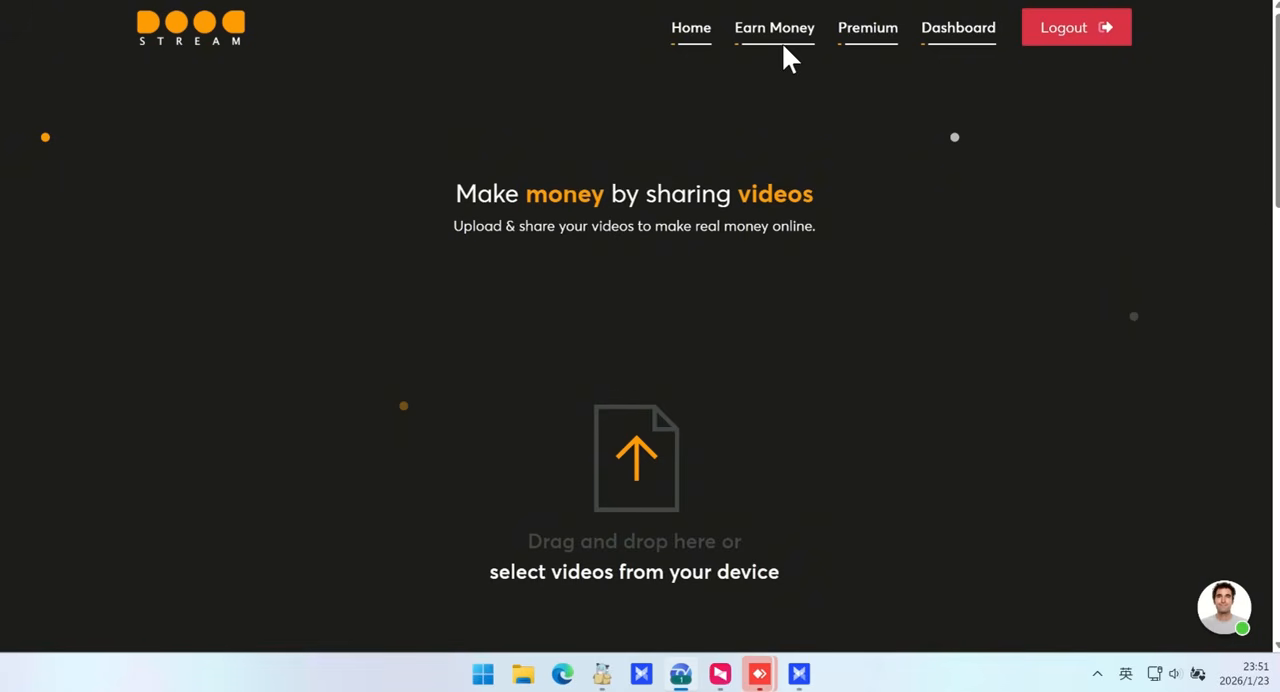Viewport: 1280px width, 692px height.
Task: Launch Microsoft Edge from taskbar
Action: click(x=563, y=674)
